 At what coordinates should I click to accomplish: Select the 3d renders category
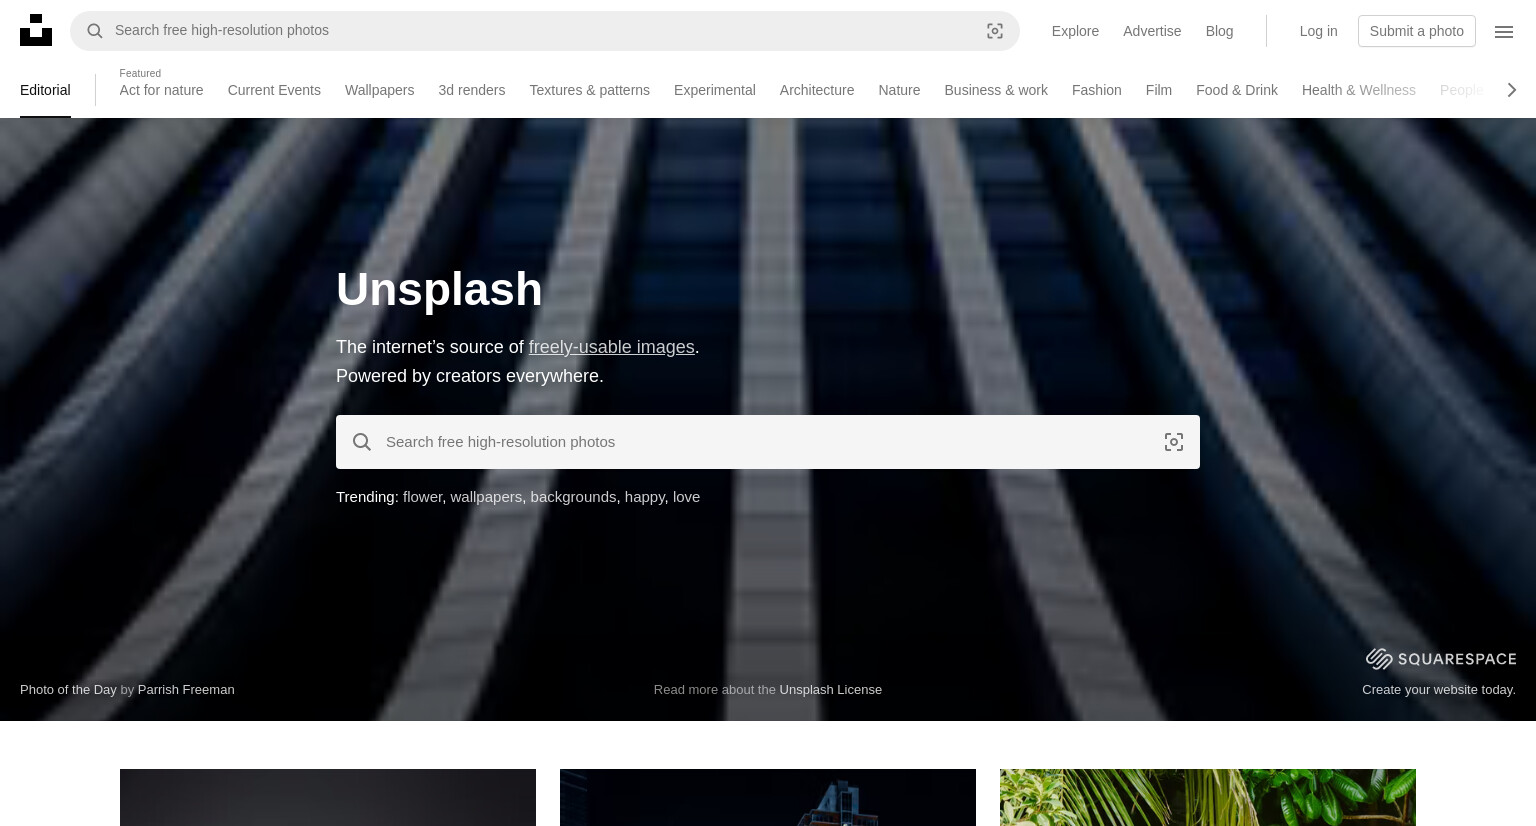471,90
